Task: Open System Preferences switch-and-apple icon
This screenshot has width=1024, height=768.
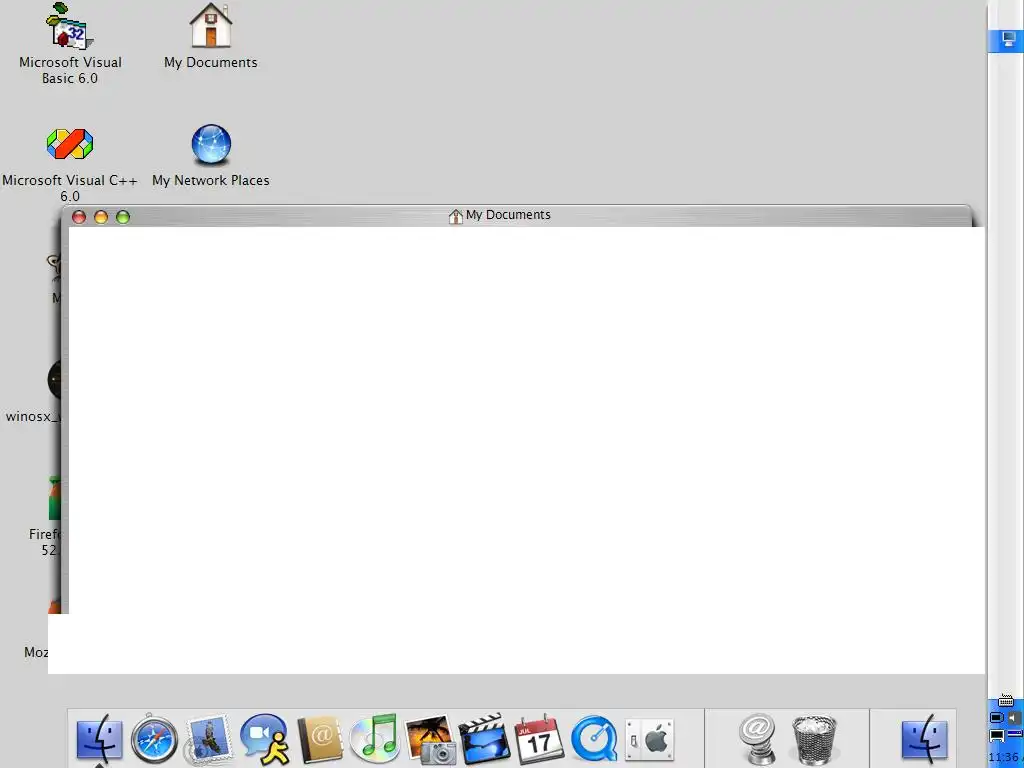Action: coord(649,740)
